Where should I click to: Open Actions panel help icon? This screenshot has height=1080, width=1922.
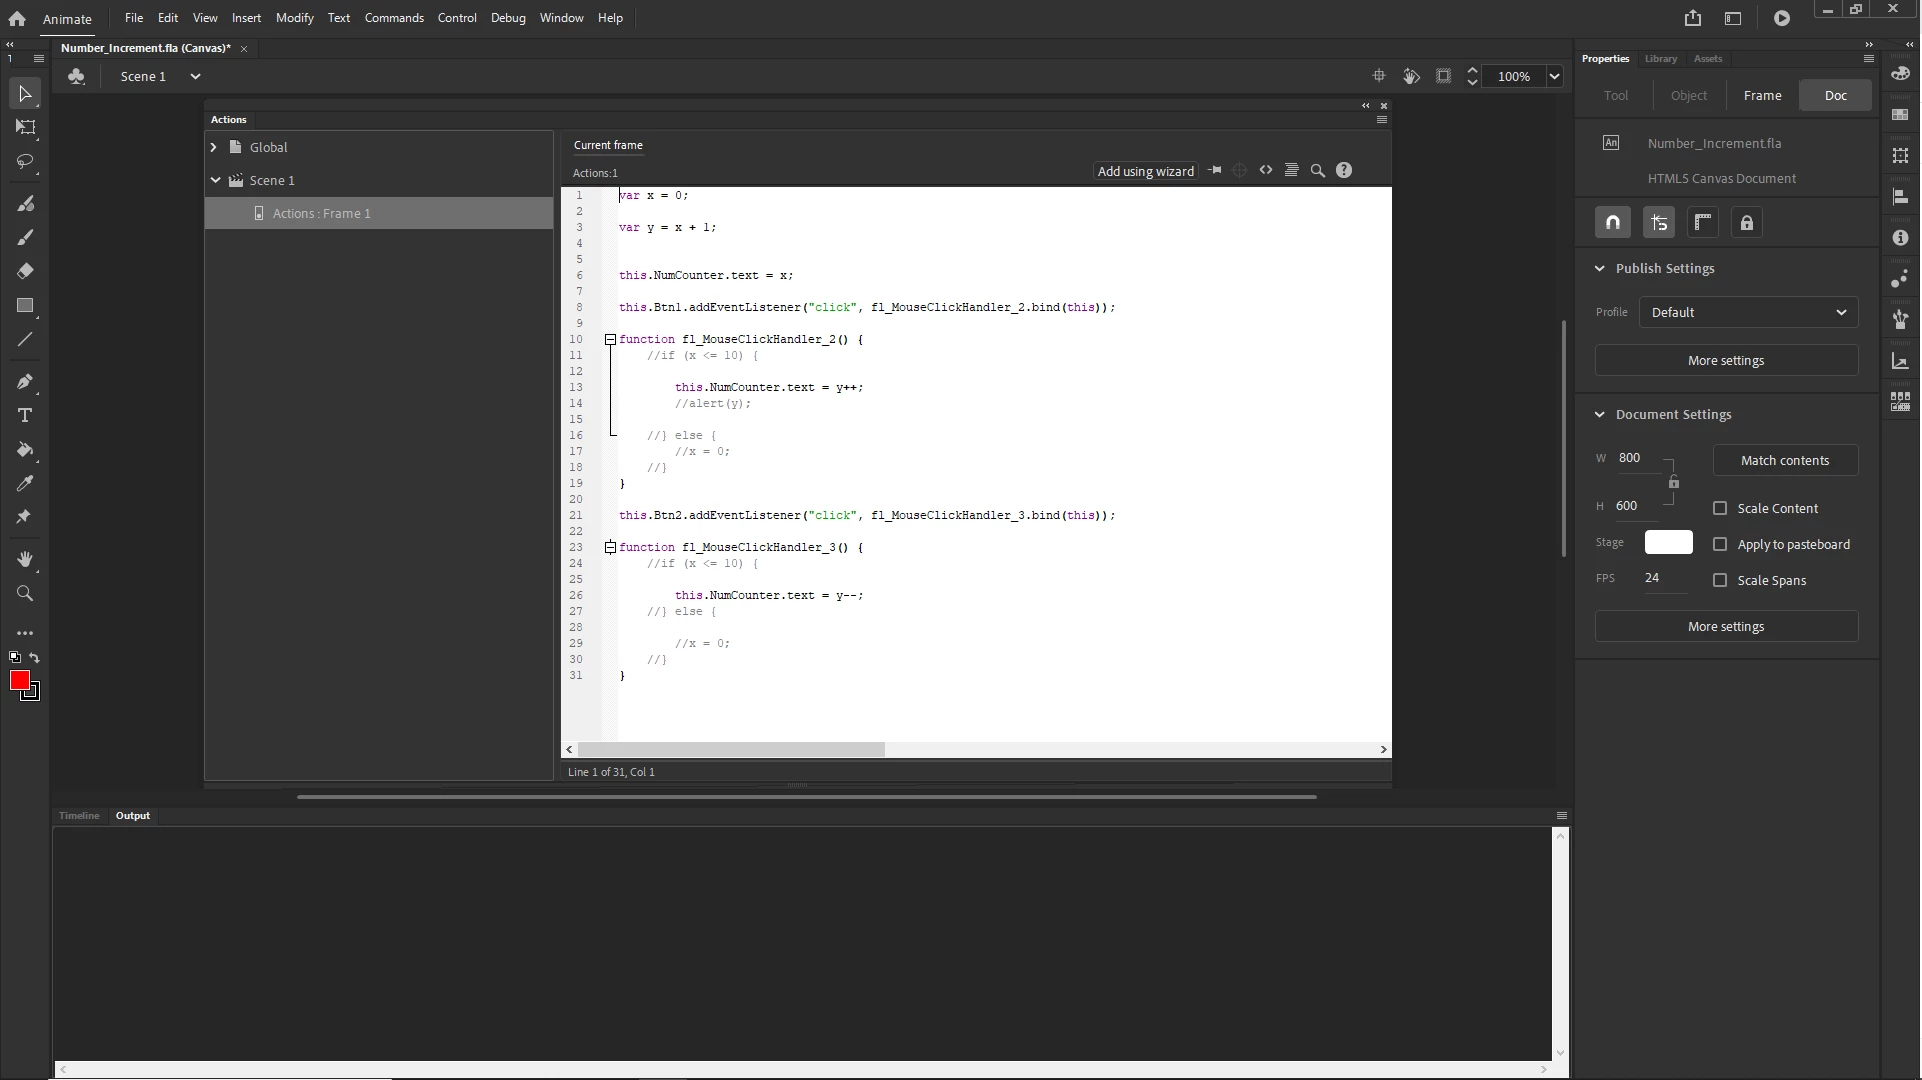tap(1344, 171)
